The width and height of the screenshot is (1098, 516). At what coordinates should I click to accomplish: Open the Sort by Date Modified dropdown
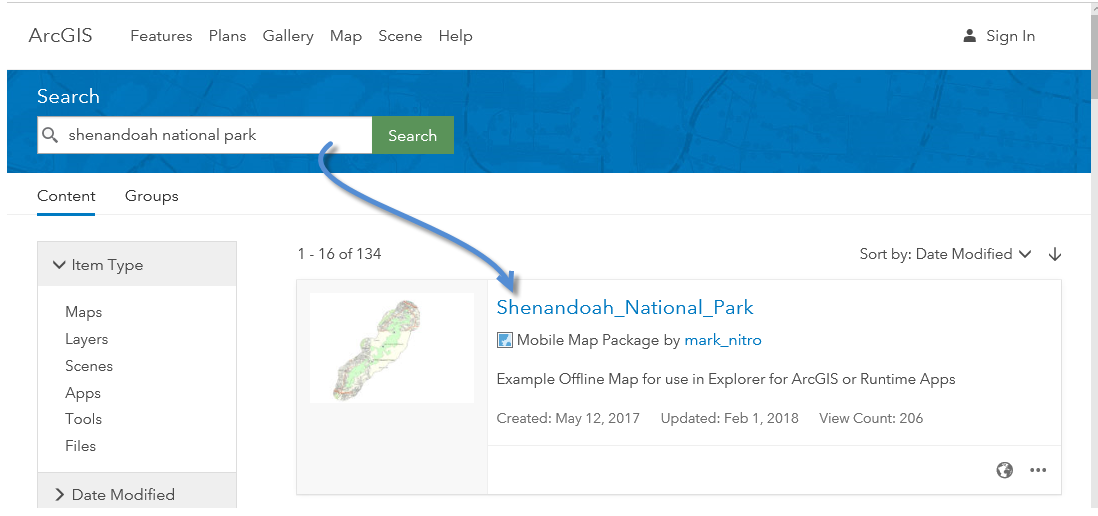(945, 254)
